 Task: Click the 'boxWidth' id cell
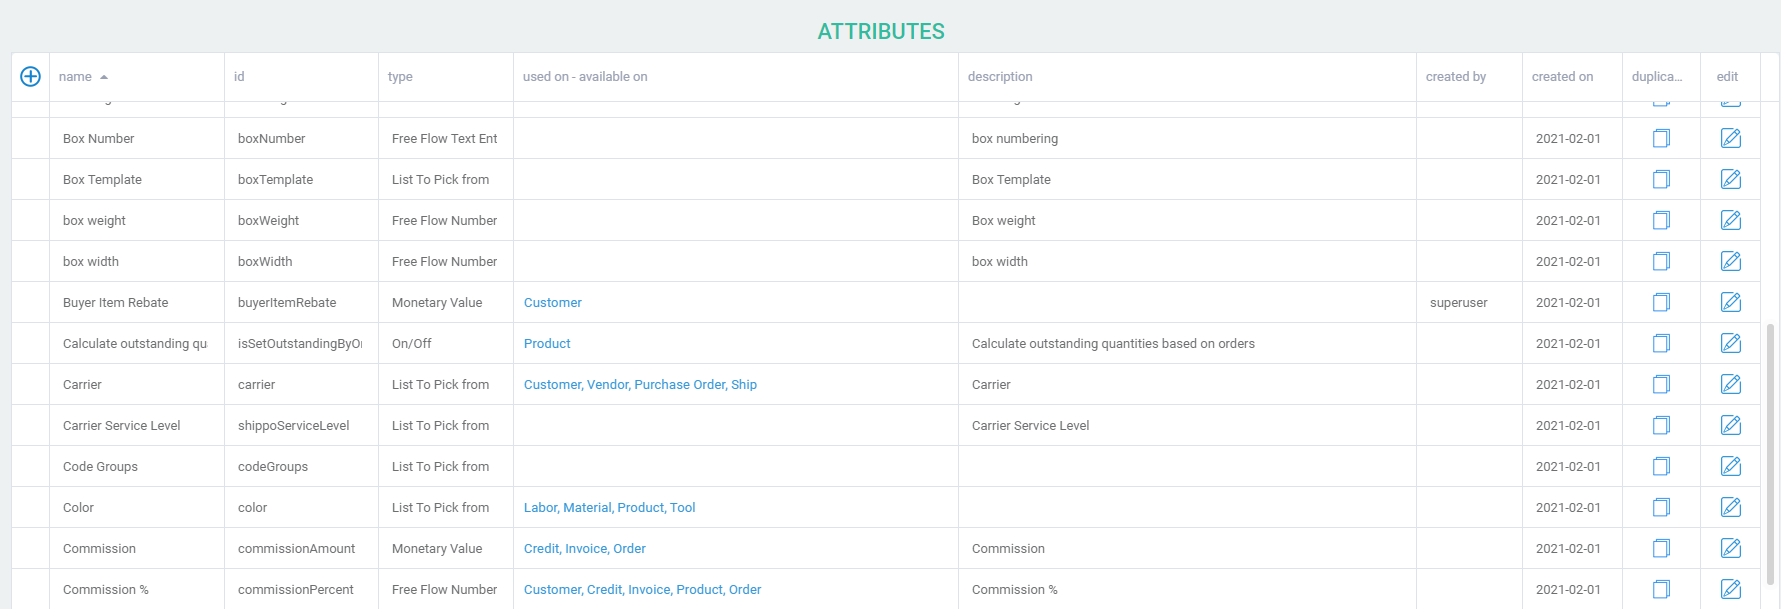[x=301, y=261]
